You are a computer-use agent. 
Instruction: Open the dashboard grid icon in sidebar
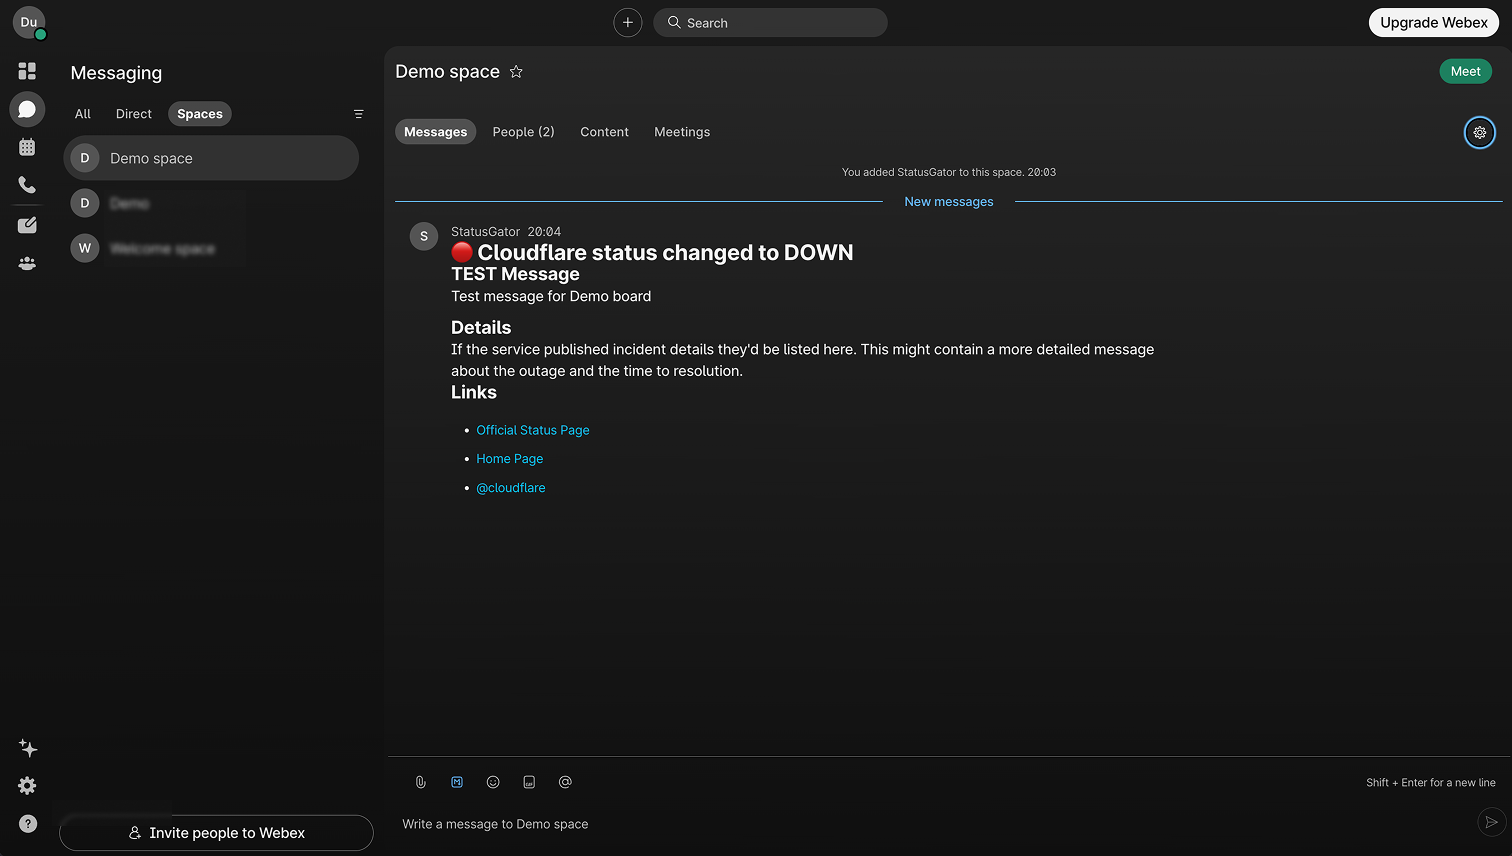(27, 71)
